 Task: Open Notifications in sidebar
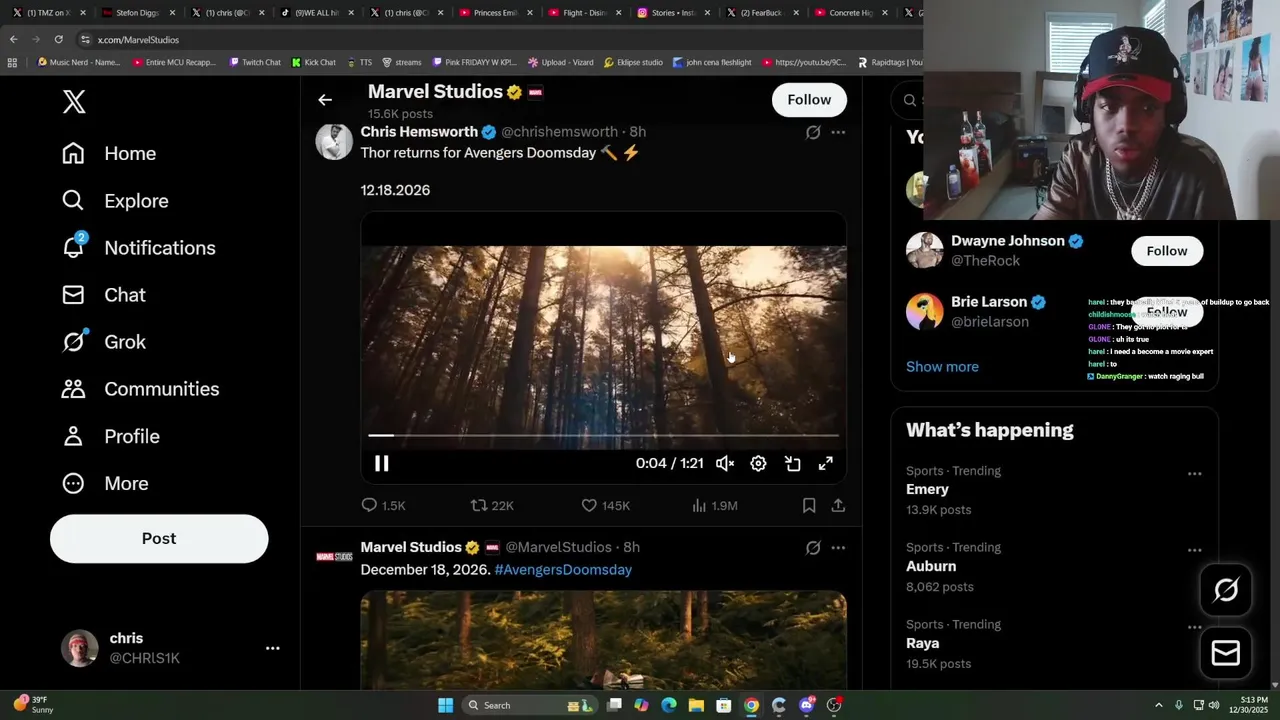point(138,247)
